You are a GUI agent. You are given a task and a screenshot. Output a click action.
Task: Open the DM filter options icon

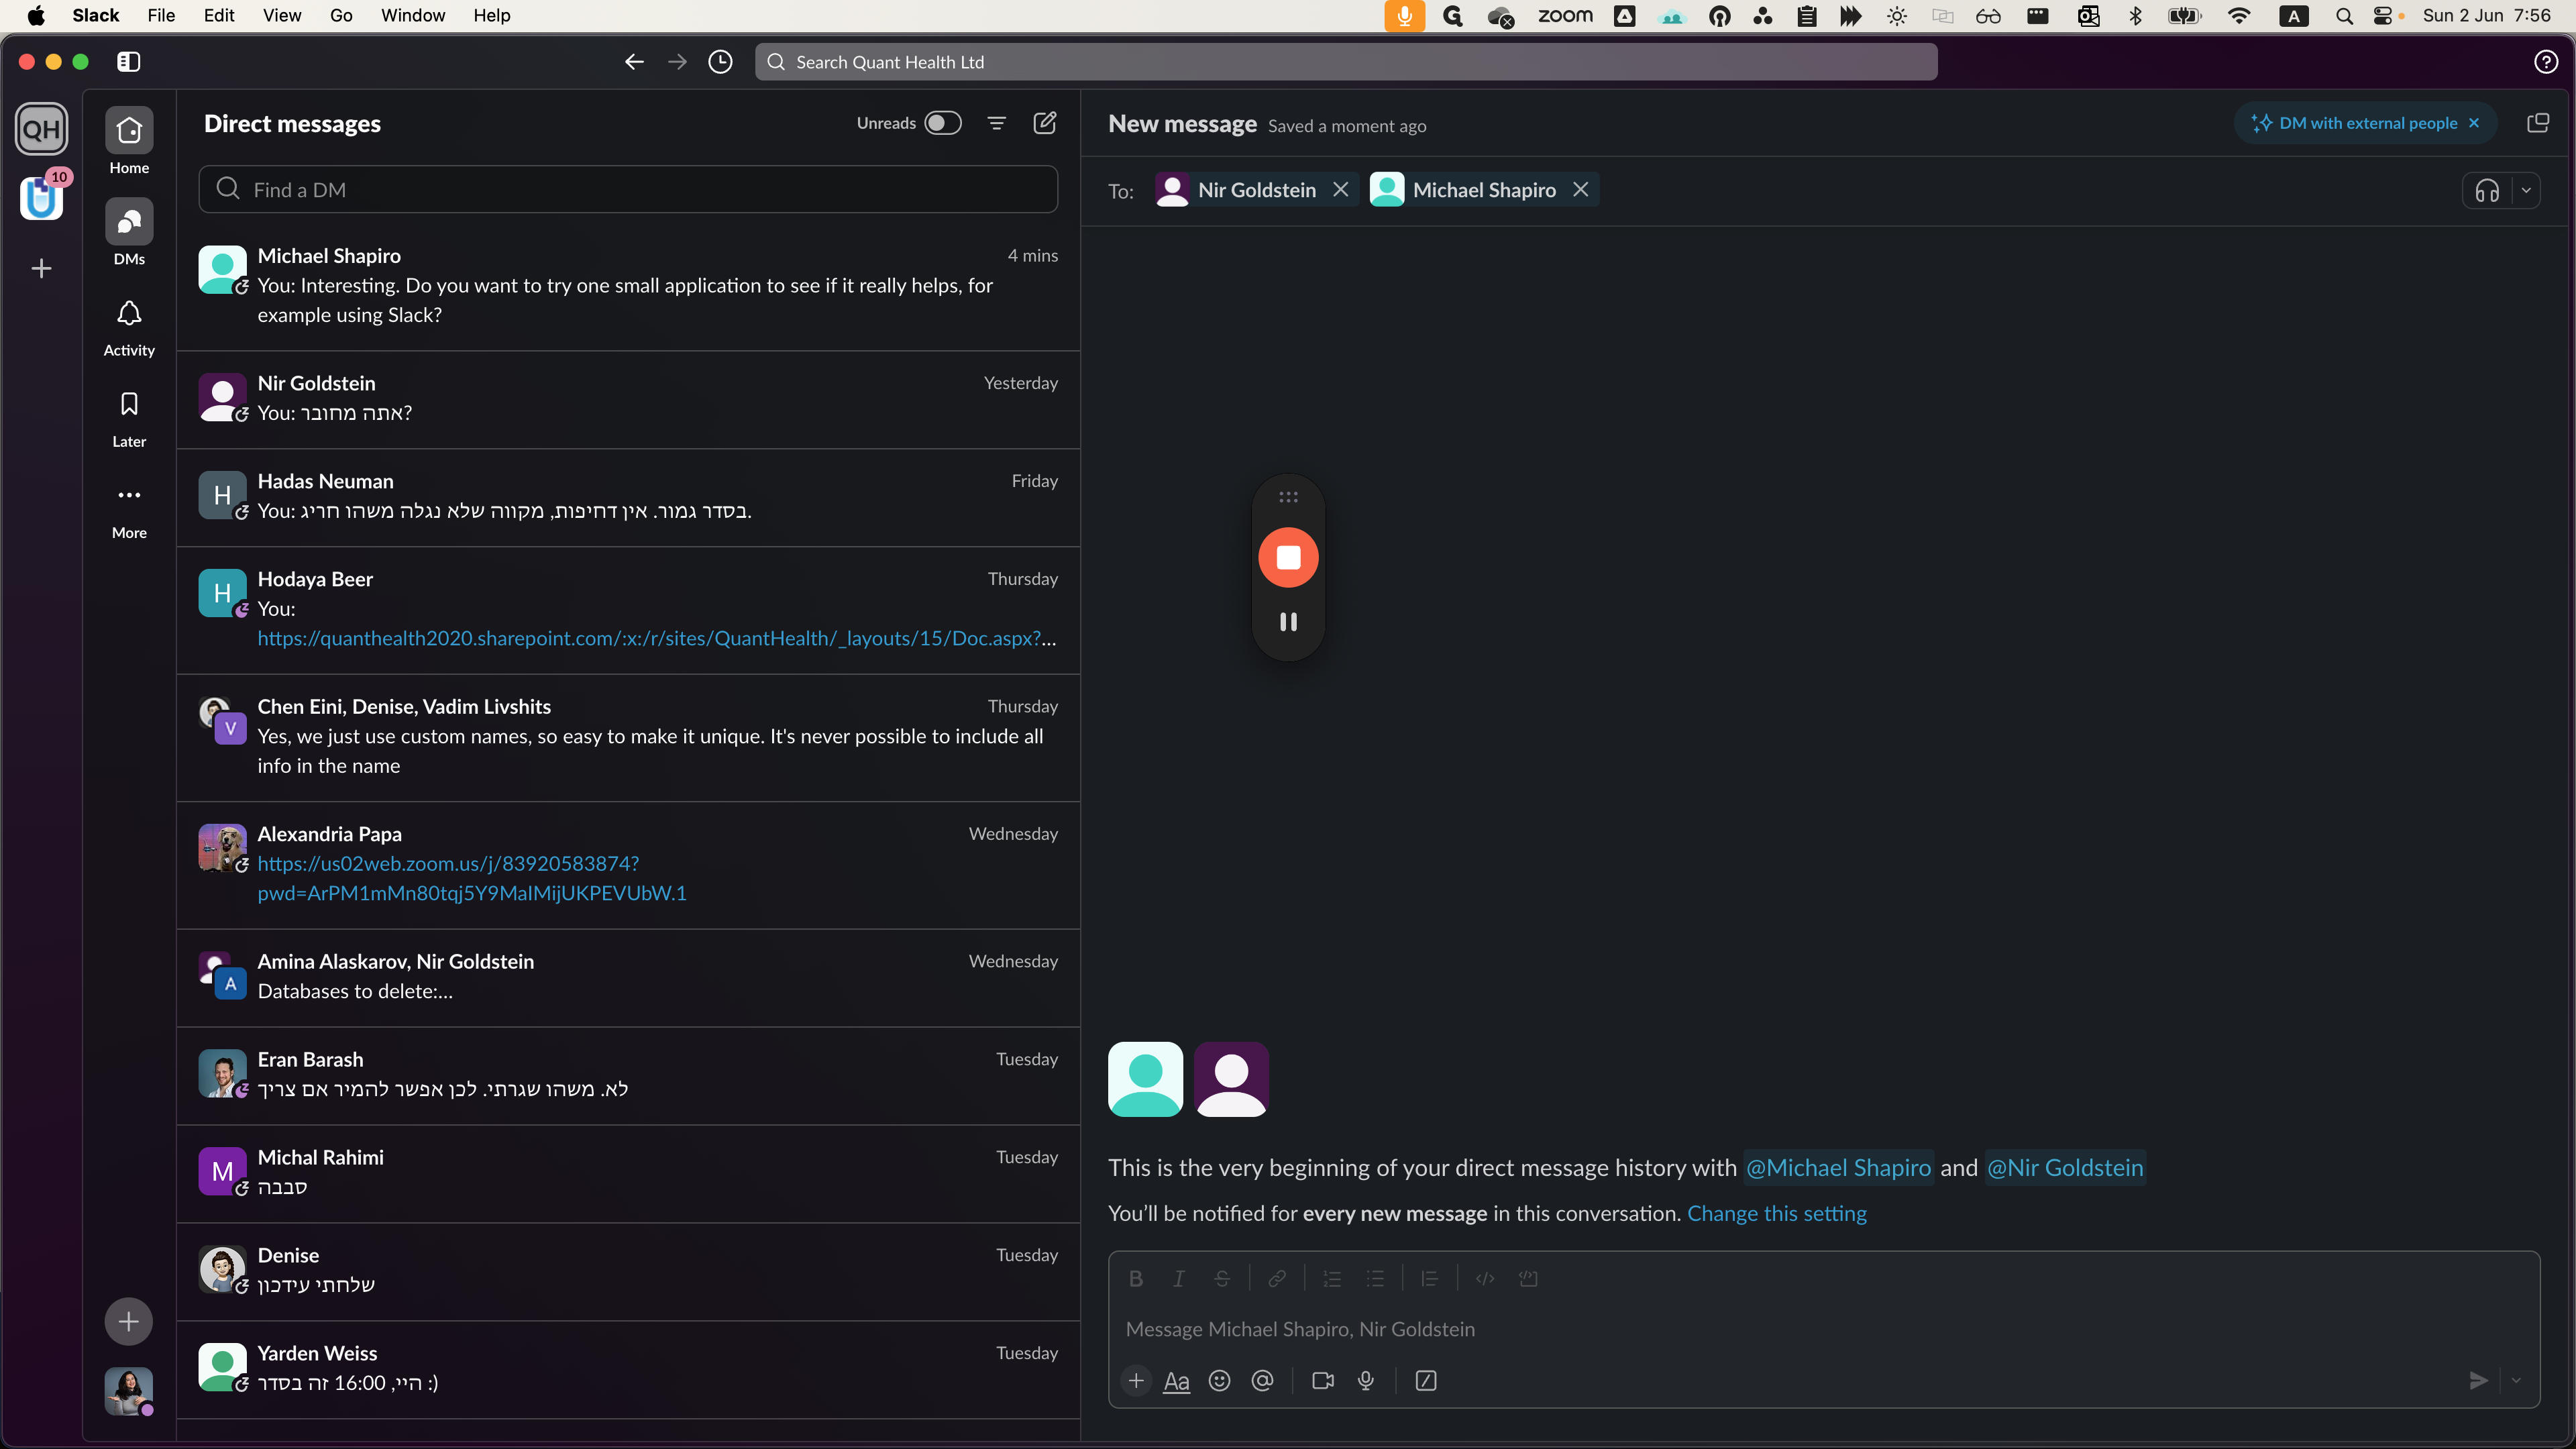(x=997, y=123)
